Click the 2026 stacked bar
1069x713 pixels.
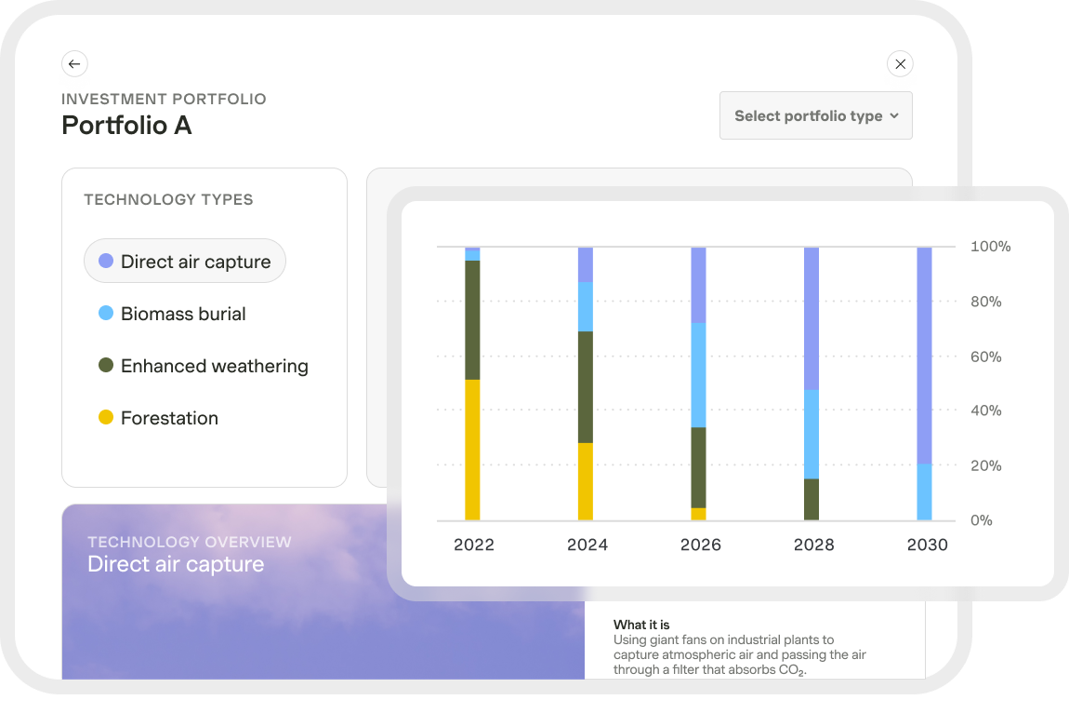[x=699, y=384]
